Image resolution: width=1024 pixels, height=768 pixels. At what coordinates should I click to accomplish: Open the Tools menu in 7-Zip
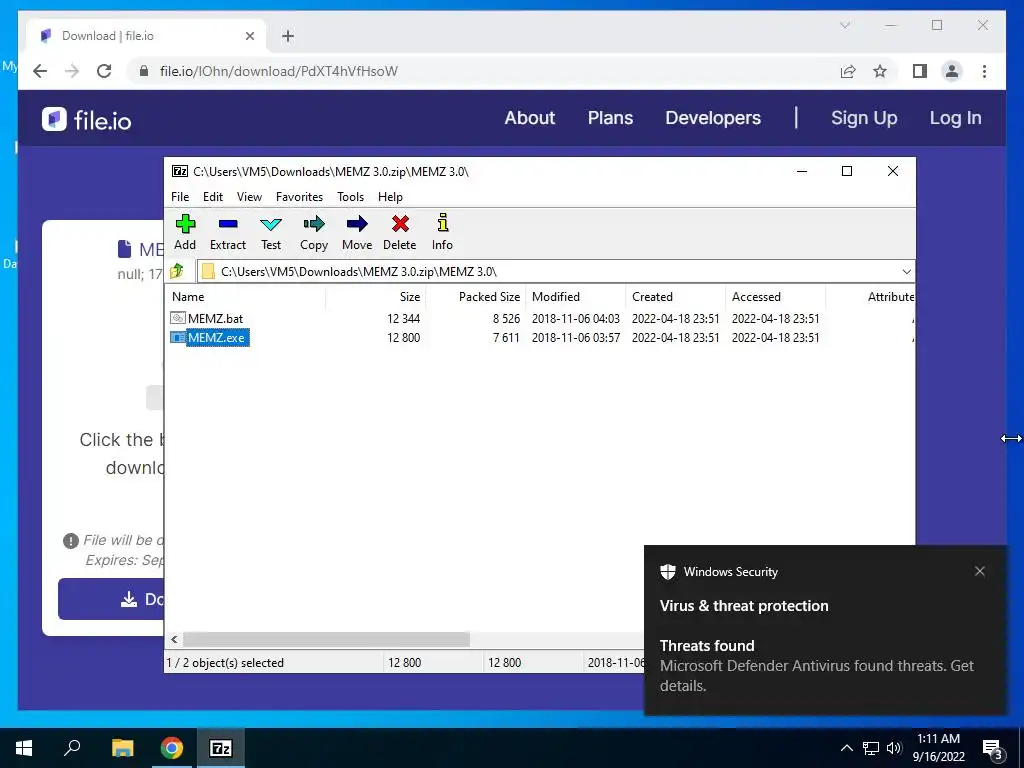point(350,197)
